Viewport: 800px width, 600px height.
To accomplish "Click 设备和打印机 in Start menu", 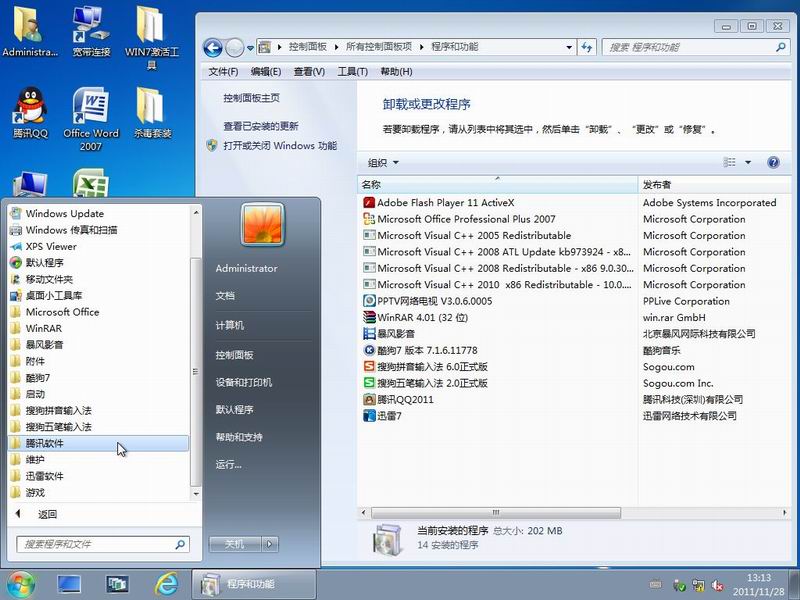I will 244,382.
